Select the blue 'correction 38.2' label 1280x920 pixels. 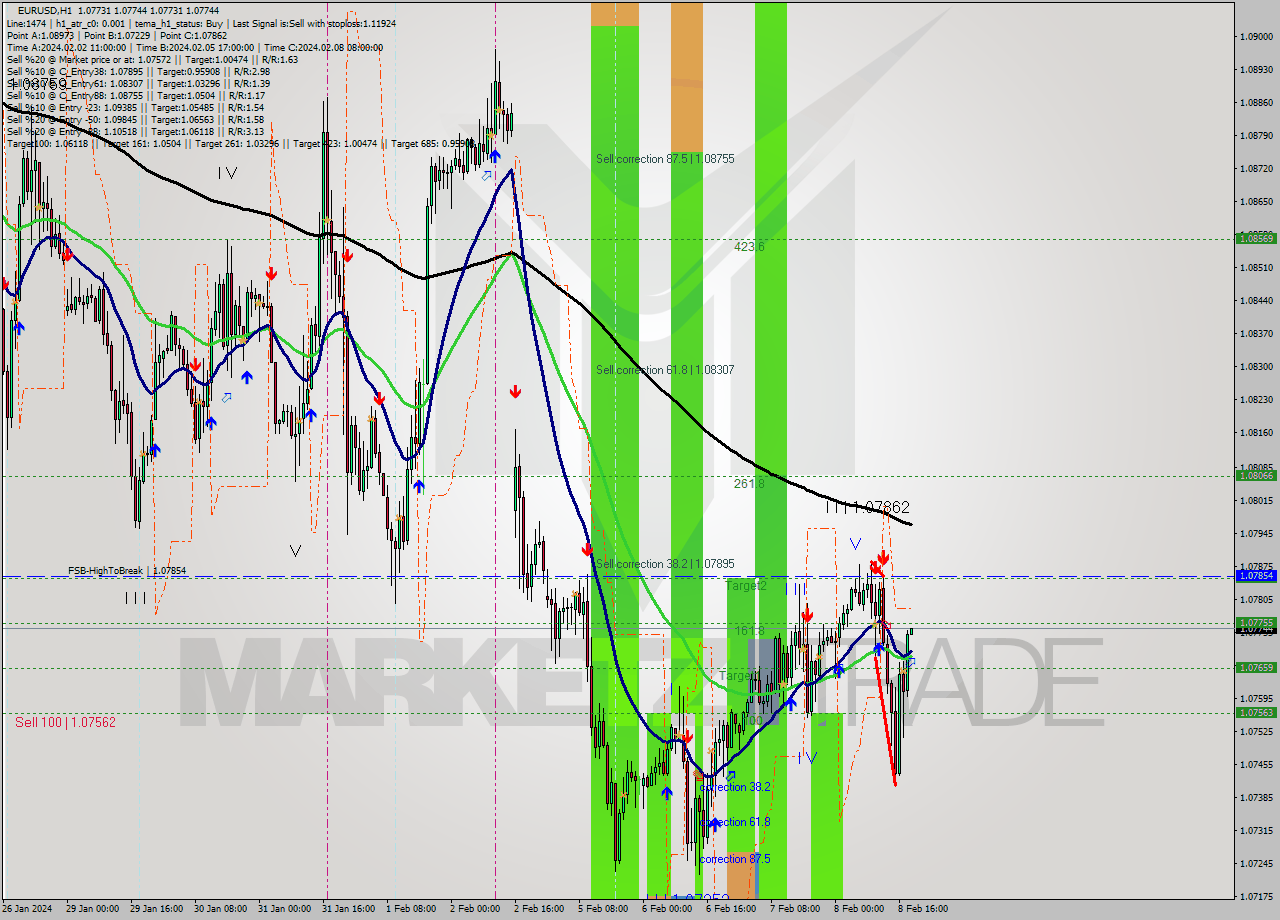[x=735, y=787]
